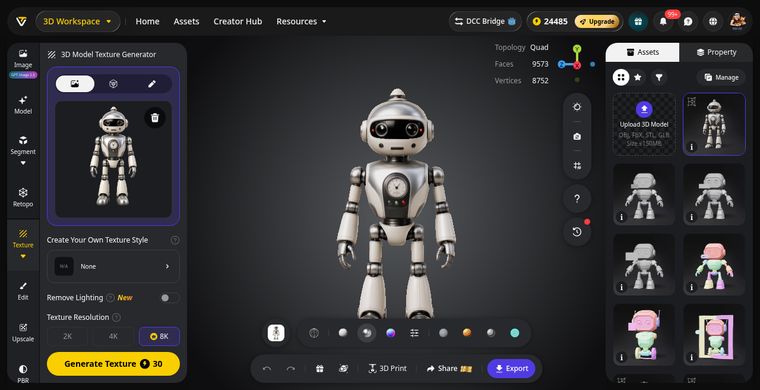Switch to the Assets panel tab

[643, 52]
